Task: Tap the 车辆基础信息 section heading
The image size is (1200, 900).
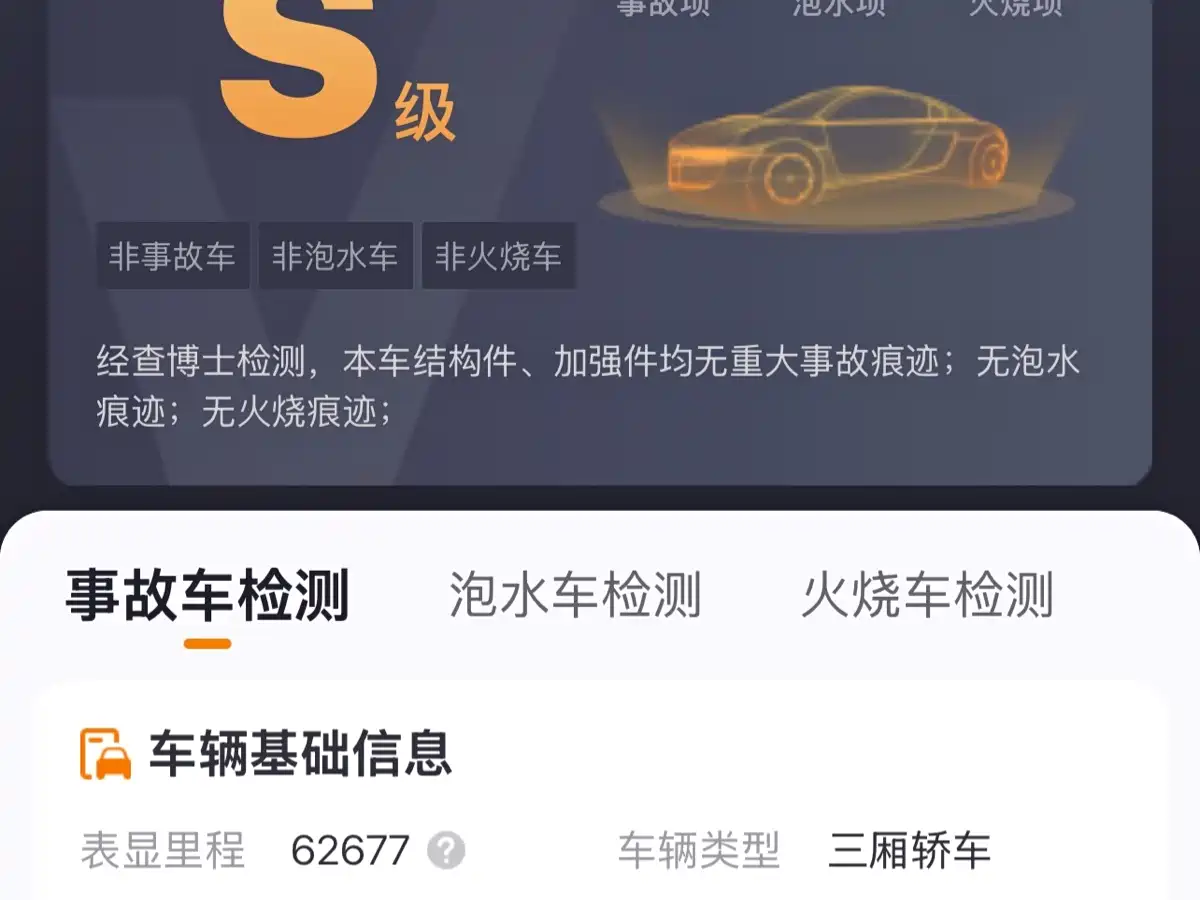Action: click(301, 754)
